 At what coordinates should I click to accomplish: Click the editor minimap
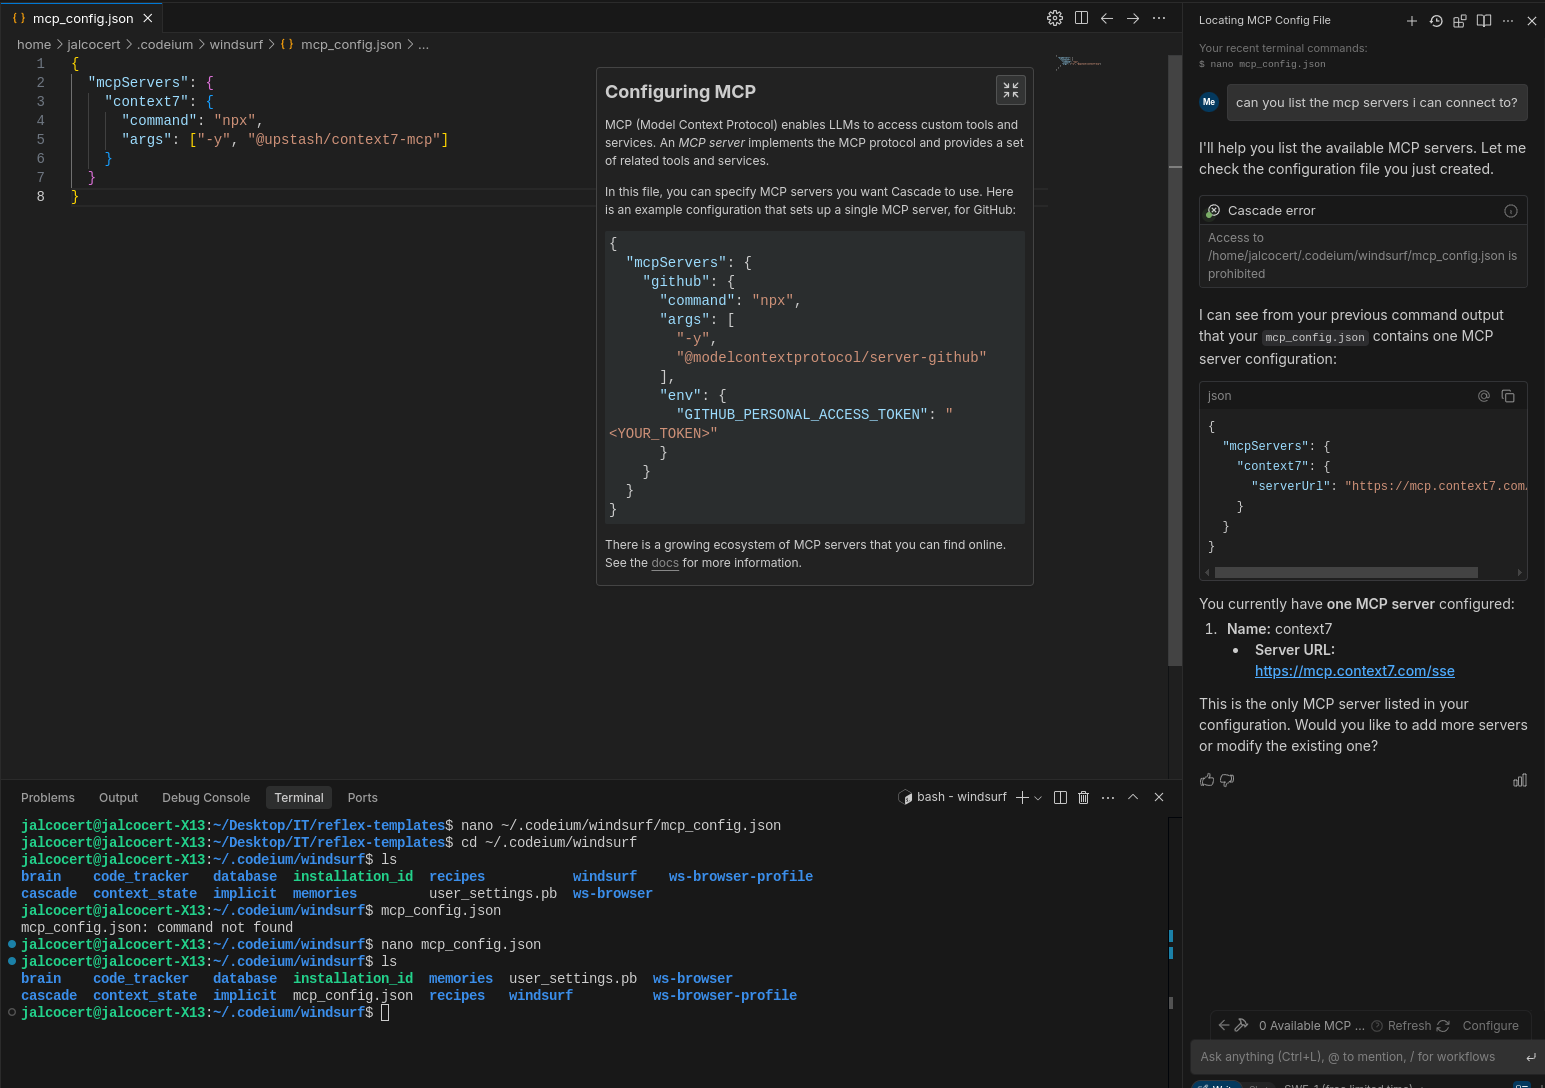click(1079, 63)
